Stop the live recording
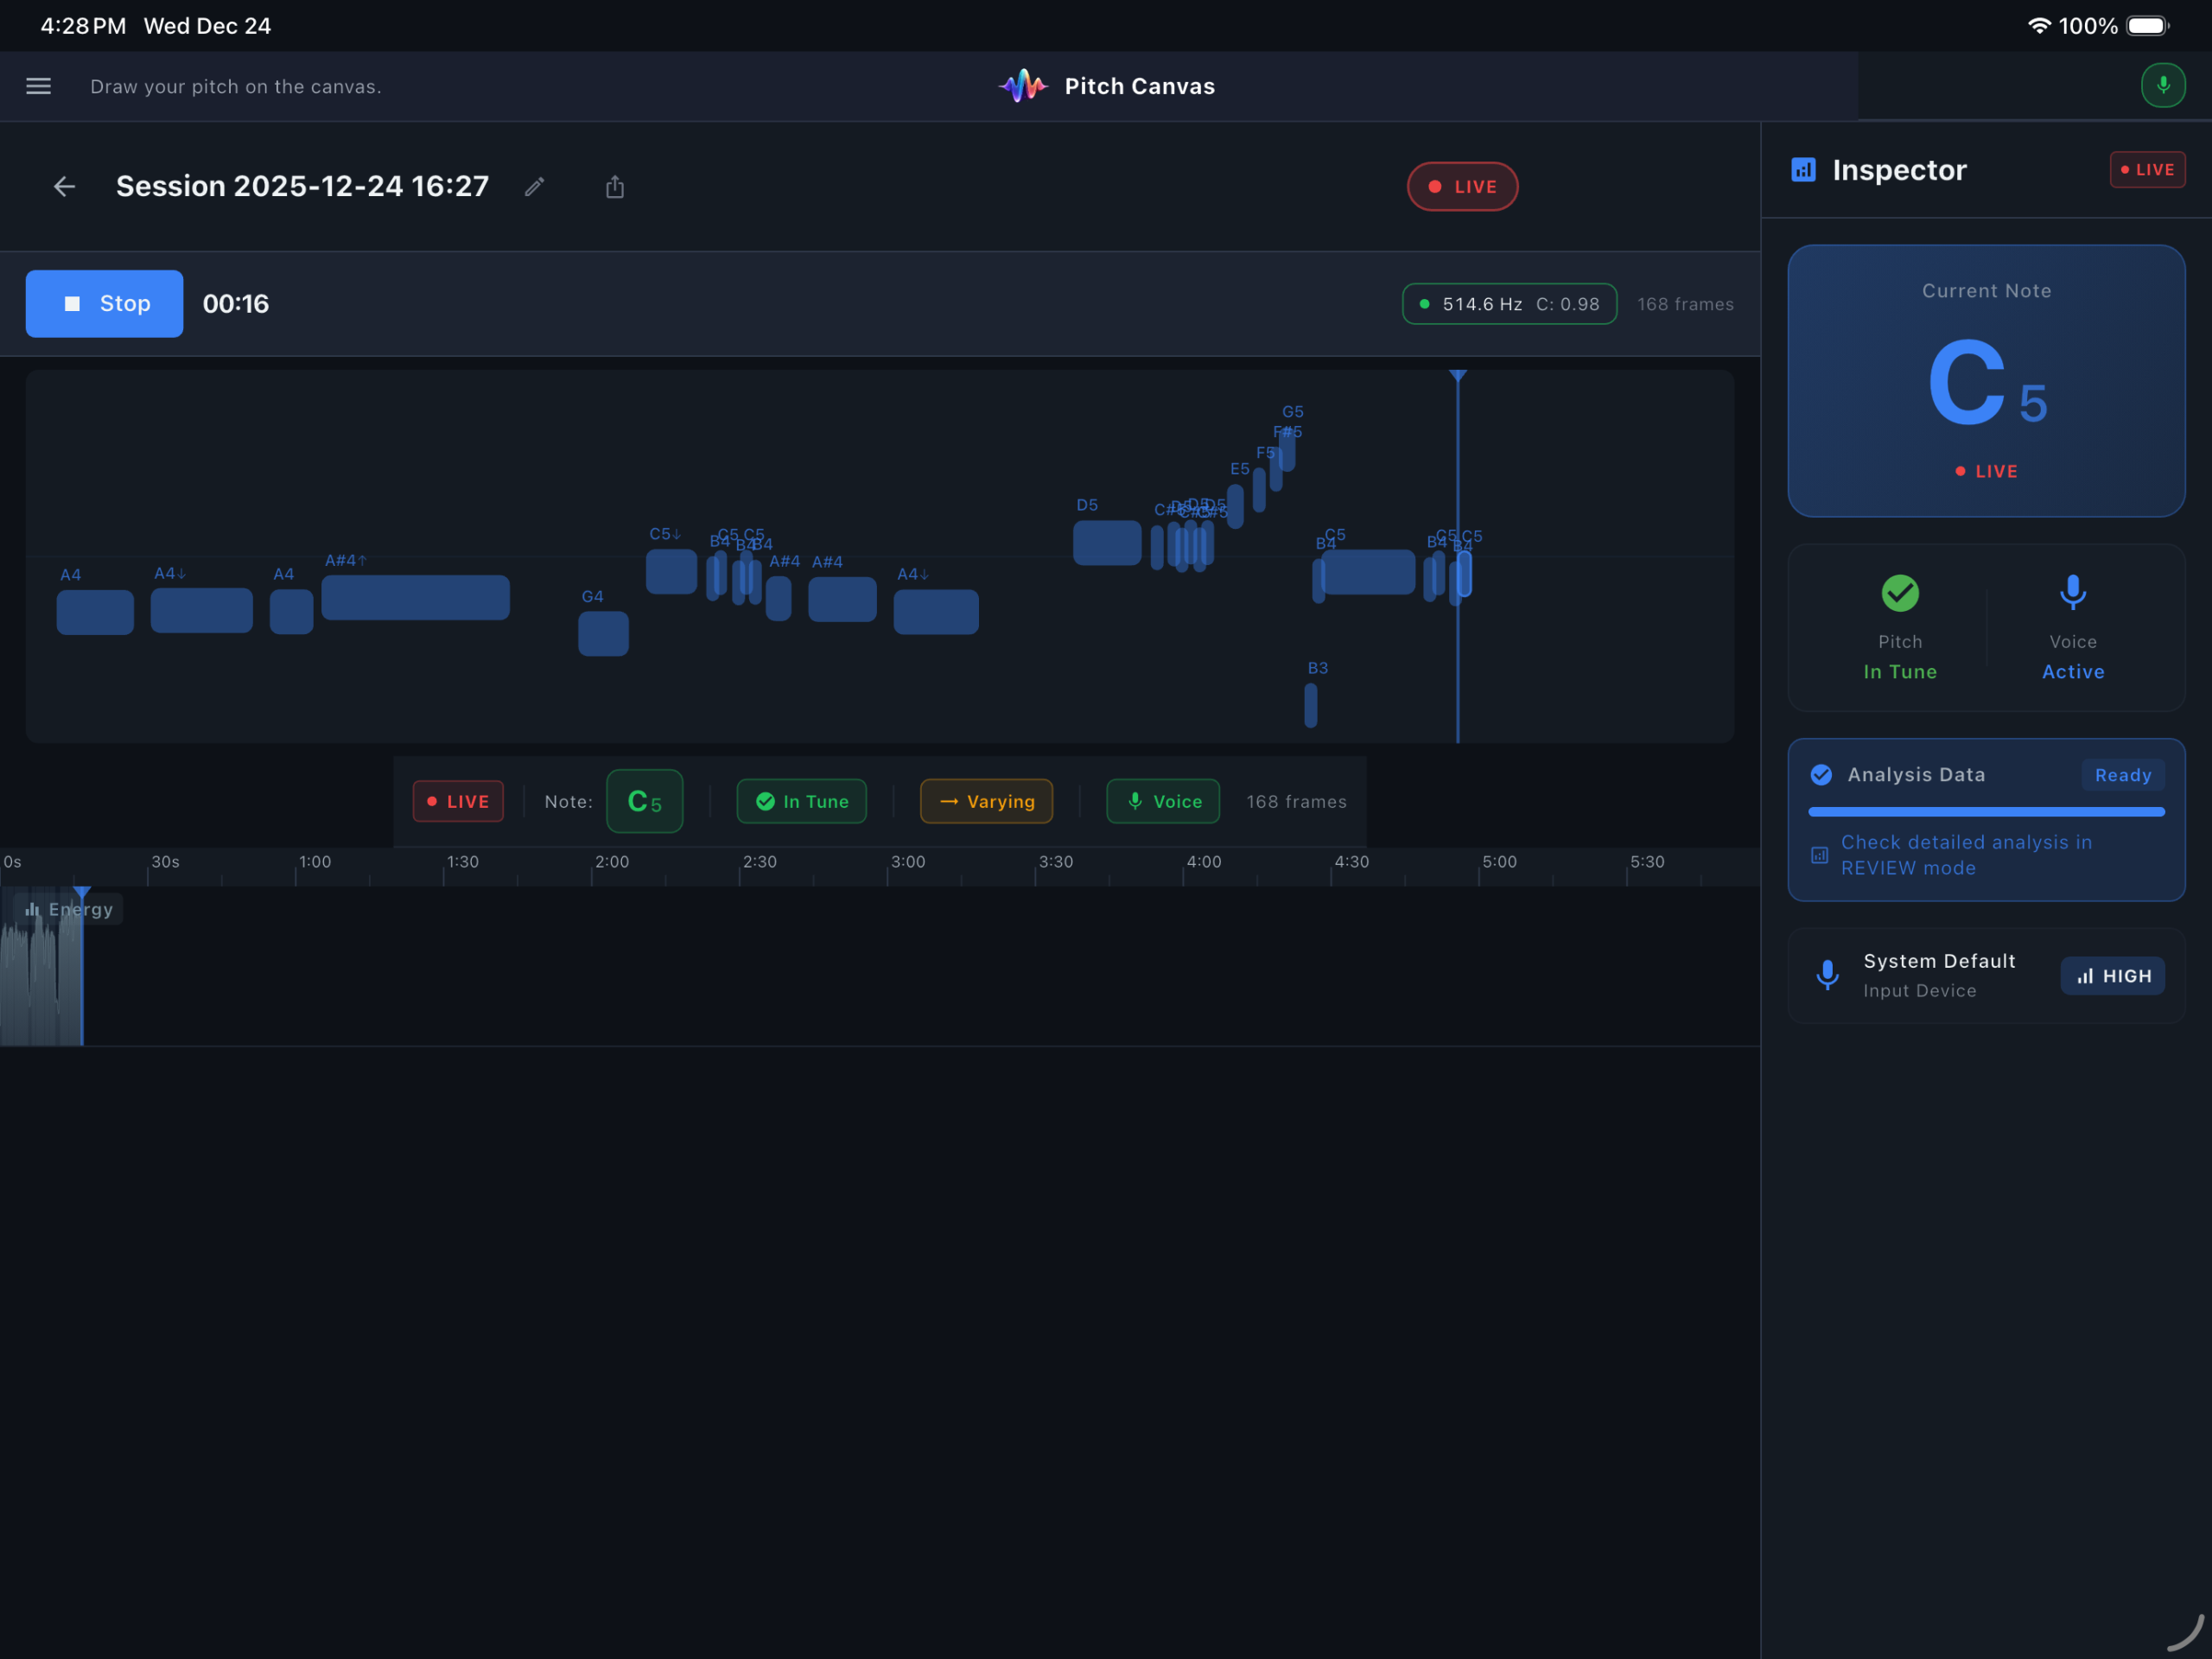The width and height of the screenshot is (2212, 1659). click(x=105, y=304)
